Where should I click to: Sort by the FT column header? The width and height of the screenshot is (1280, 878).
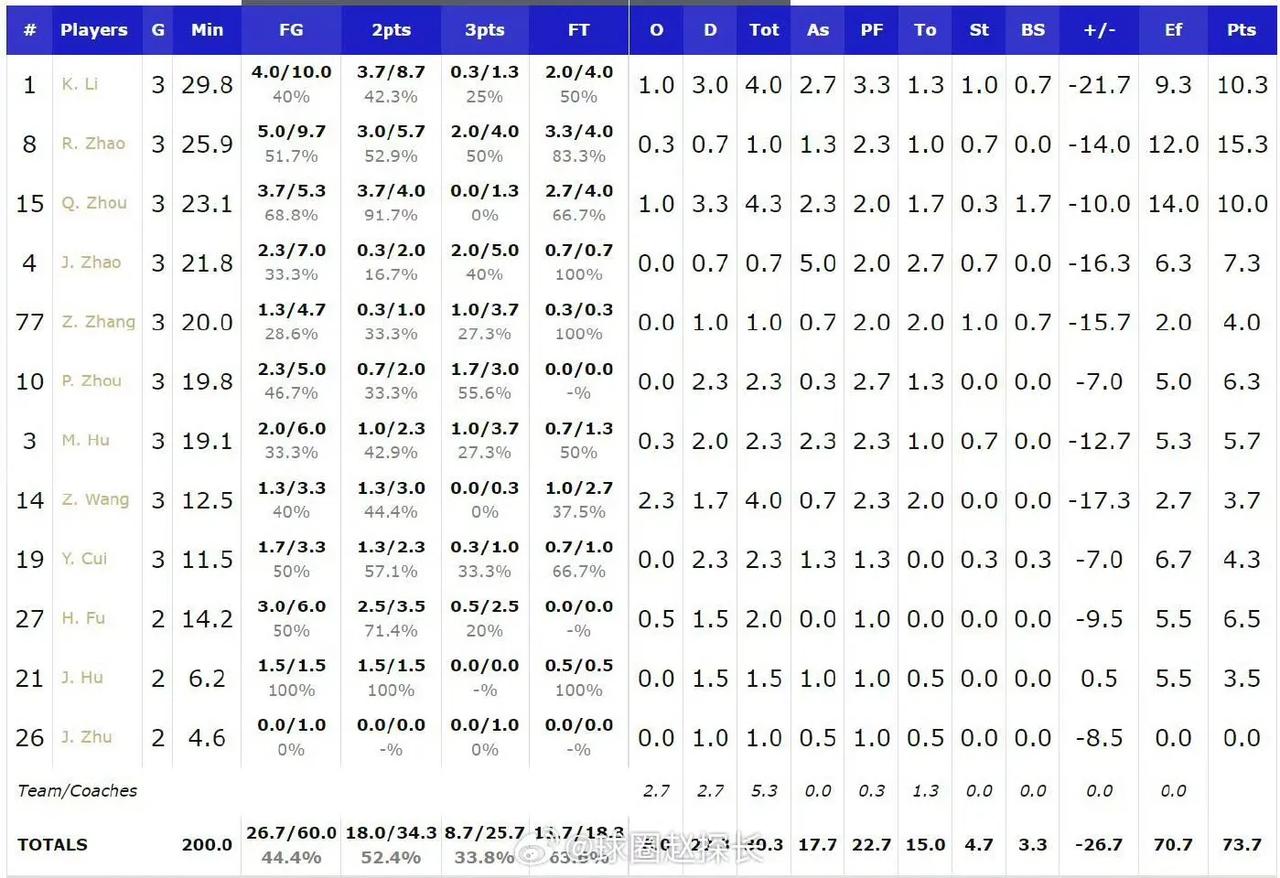point(579,30)
